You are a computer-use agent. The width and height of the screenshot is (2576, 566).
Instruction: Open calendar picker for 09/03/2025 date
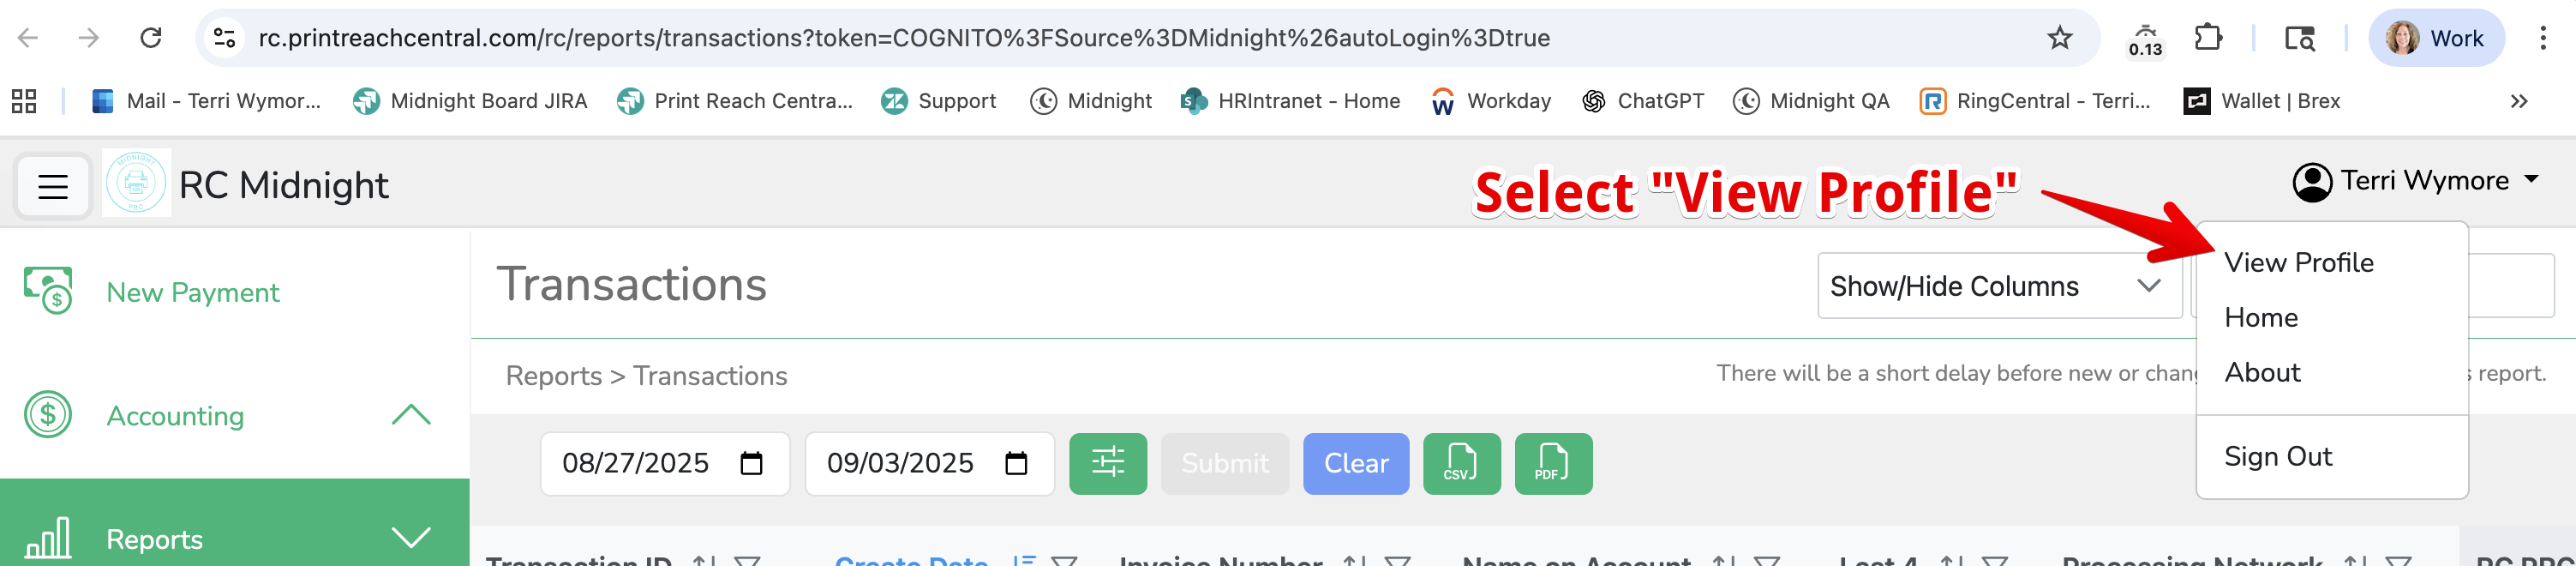(1016, 463)
